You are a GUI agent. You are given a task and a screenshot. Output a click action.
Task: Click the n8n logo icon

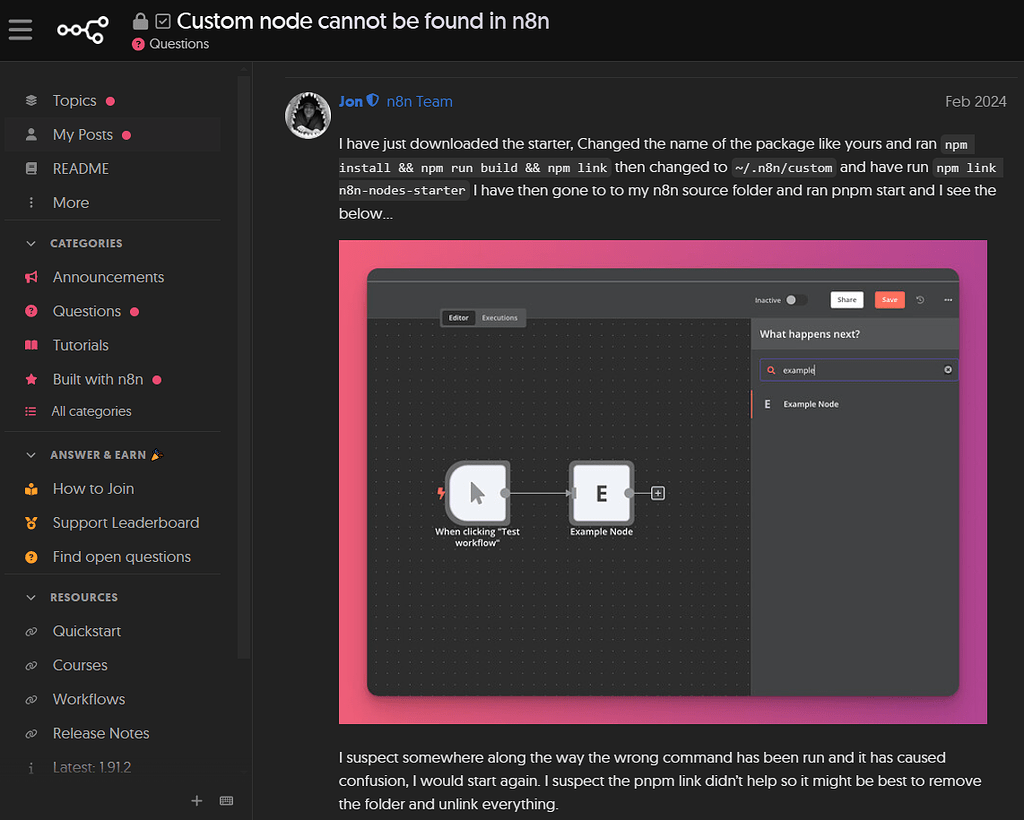click(82, 30)
